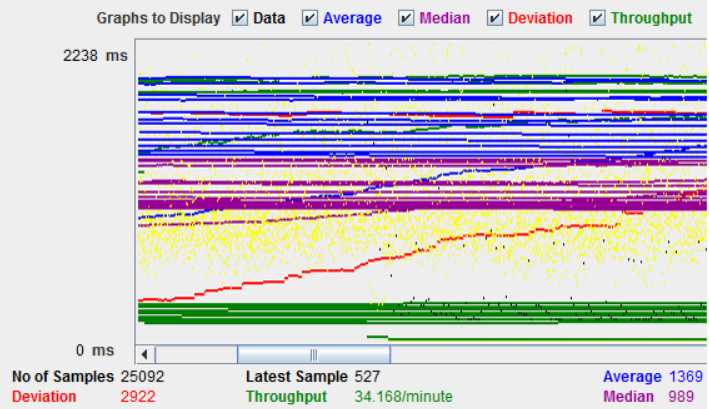Viewport: 709px width, 409px height.
Task: Click the average value 1369
Action: point(686,376)
